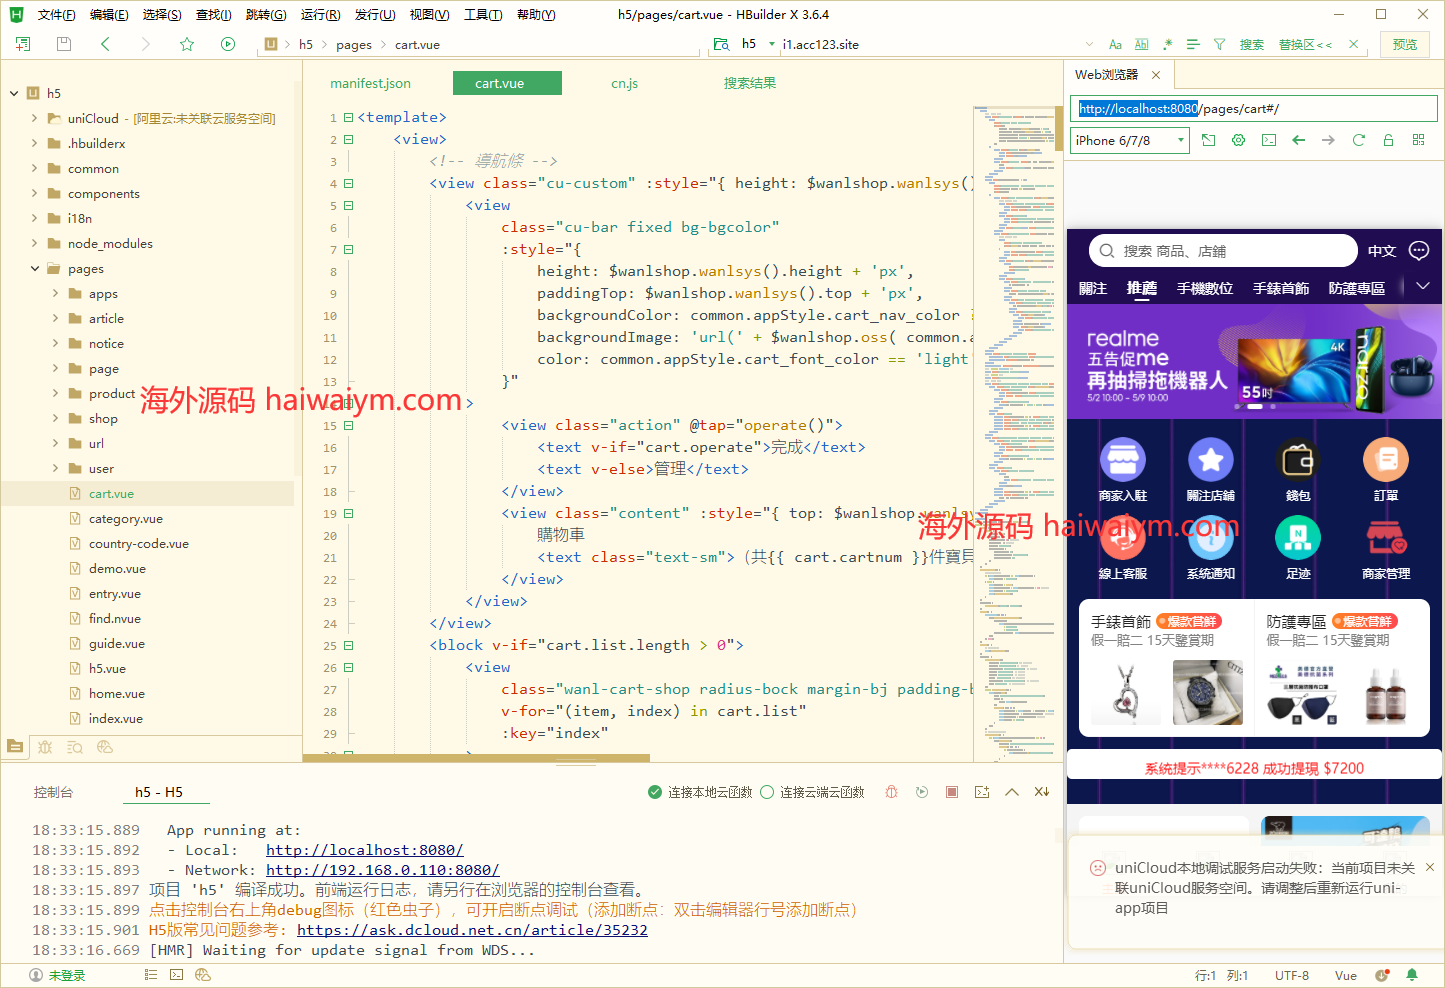1445x988 pixels.
Task: Select the 连接本地云函数 radio option
Action: click(x=655, y=792)
